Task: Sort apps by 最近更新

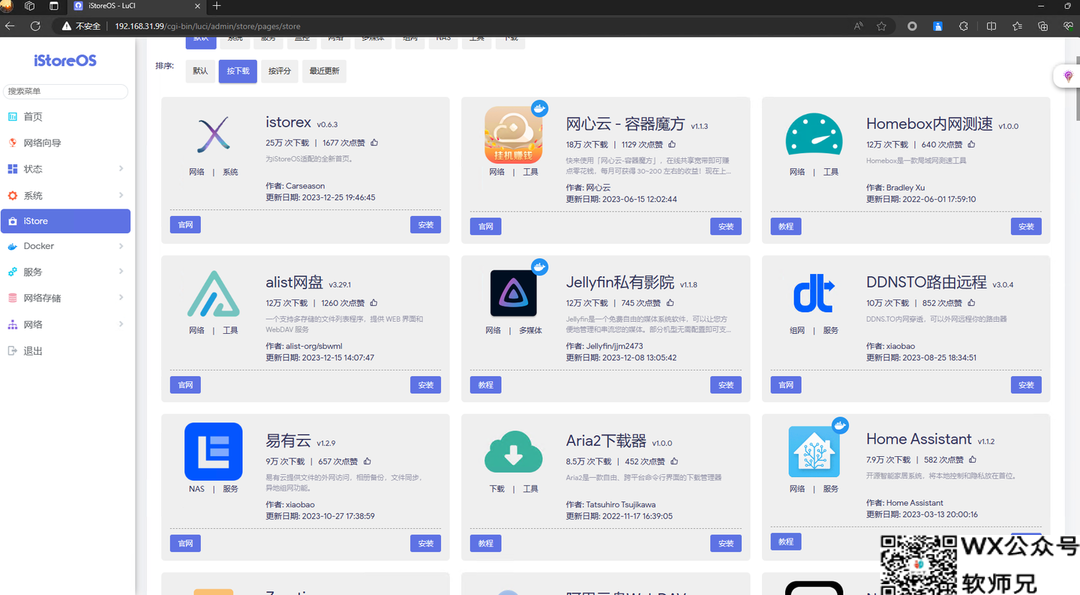Action: click(x=324, y=71)
